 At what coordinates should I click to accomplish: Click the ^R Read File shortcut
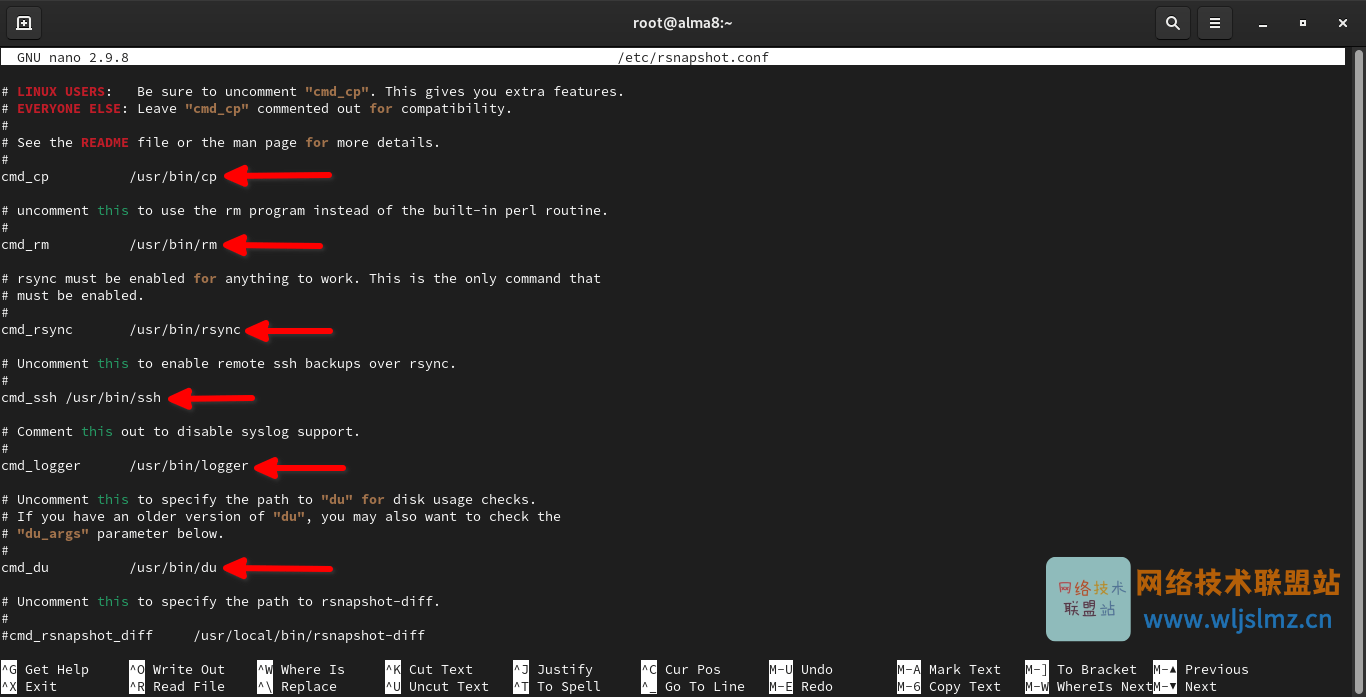pos(177,687)
